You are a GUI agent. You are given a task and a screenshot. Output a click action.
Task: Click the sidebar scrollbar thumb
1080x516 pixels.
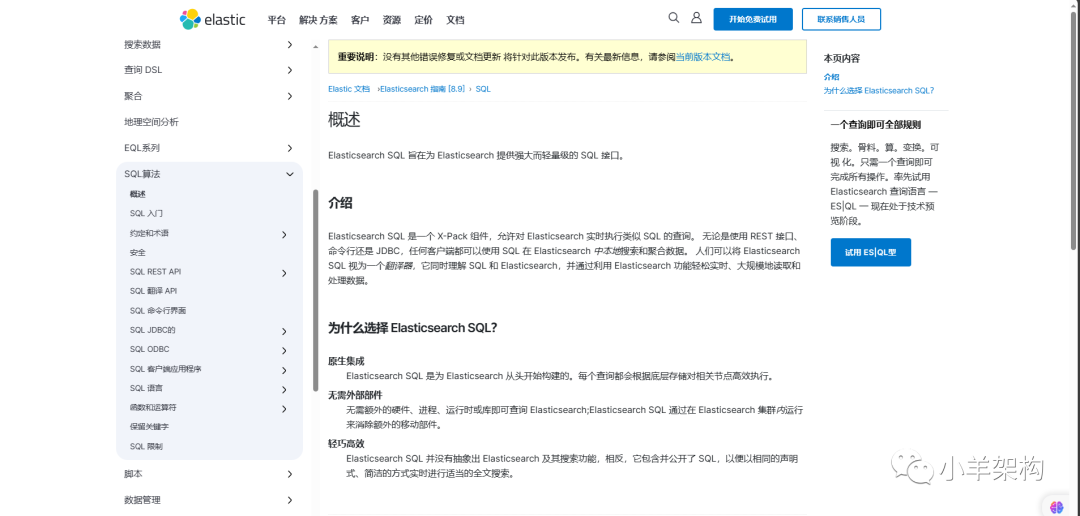(x=315, y=291)
